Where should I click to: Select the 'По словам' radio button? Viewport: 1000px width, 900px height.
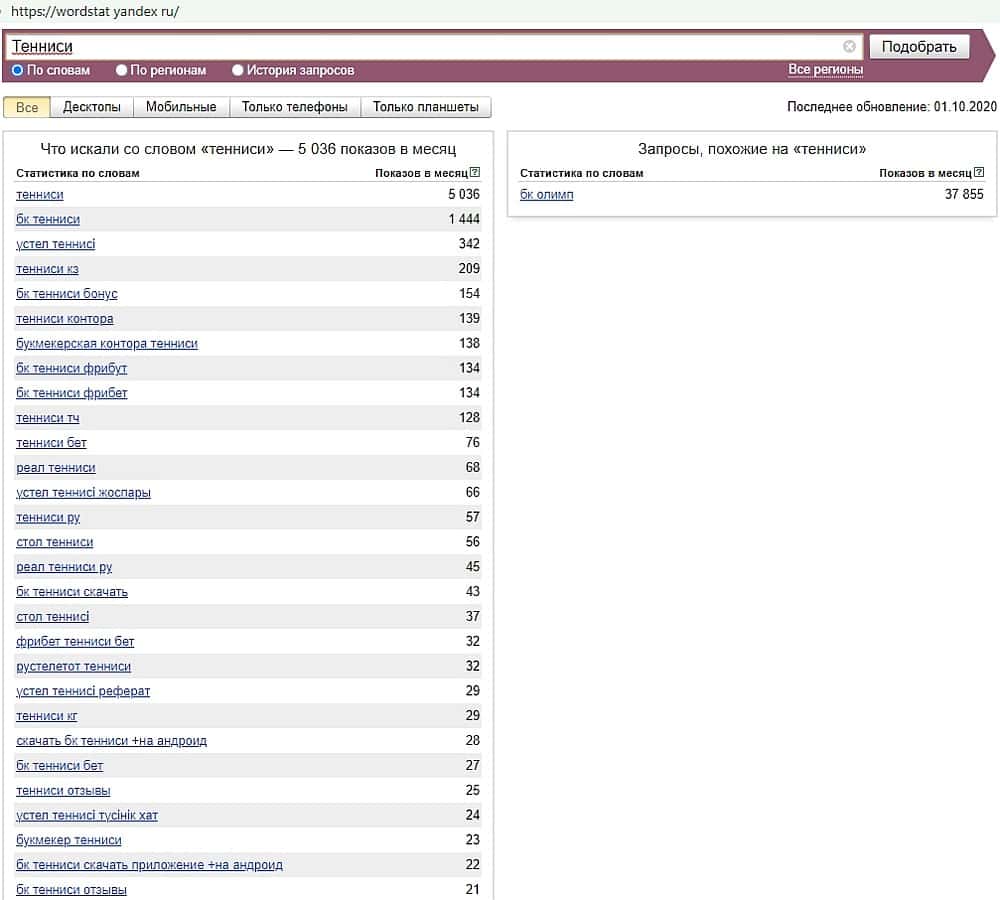click(x=17, y=71)
